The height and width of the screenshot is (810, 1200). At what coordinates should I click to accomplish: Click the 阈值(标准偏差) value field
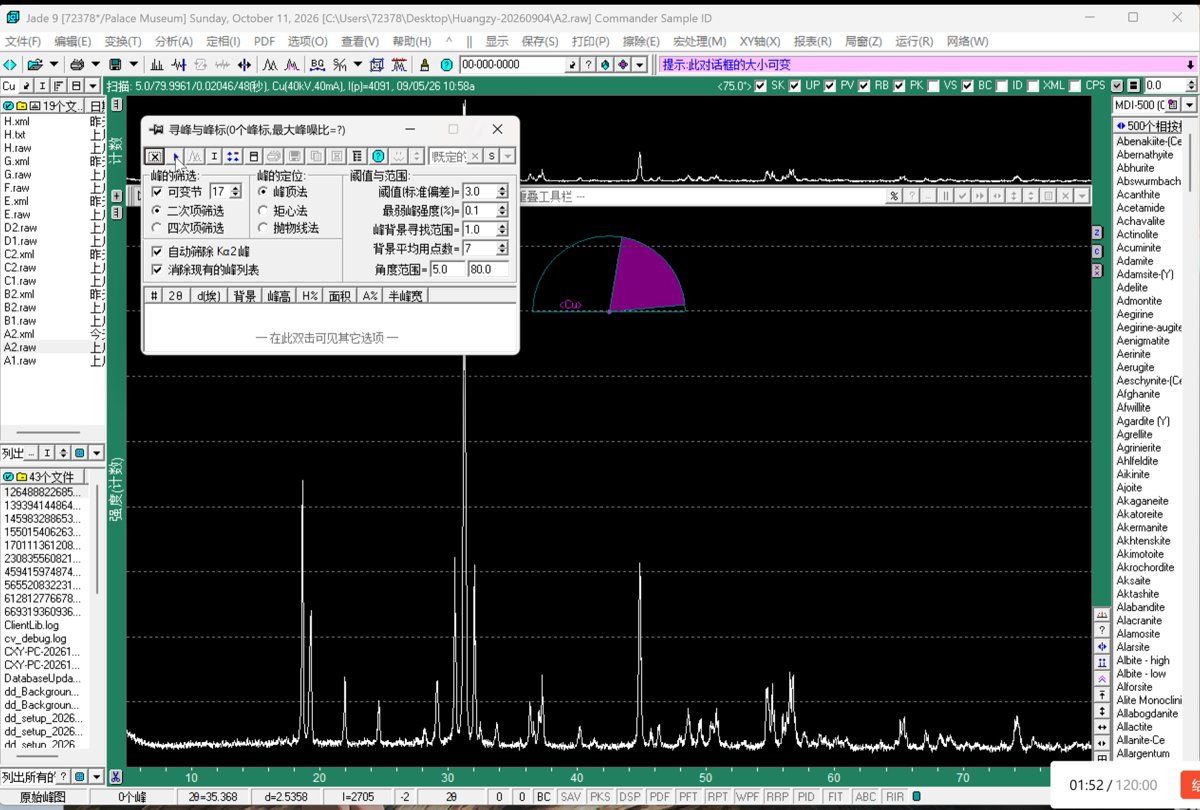point(478,191)
